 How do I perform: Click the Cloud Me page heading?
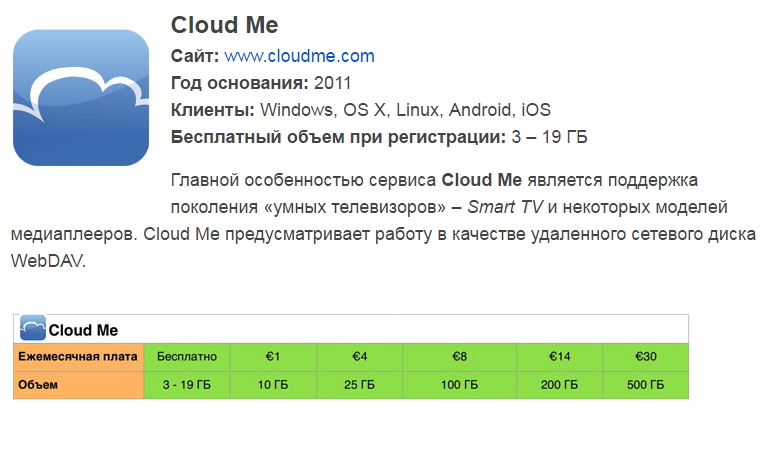[x=224, y=25]
